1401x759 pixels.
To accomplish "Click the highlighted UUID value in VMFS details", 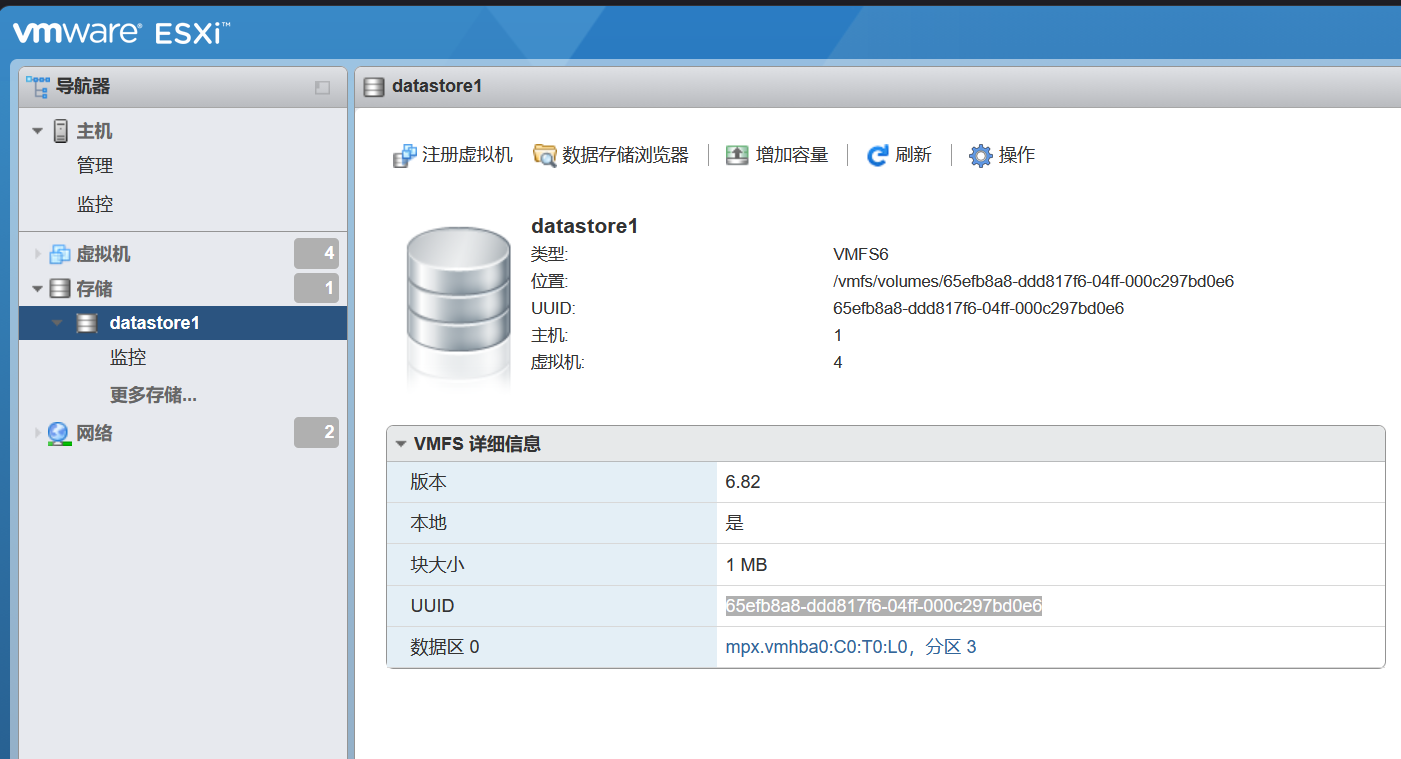I will [x=884, y=606].
